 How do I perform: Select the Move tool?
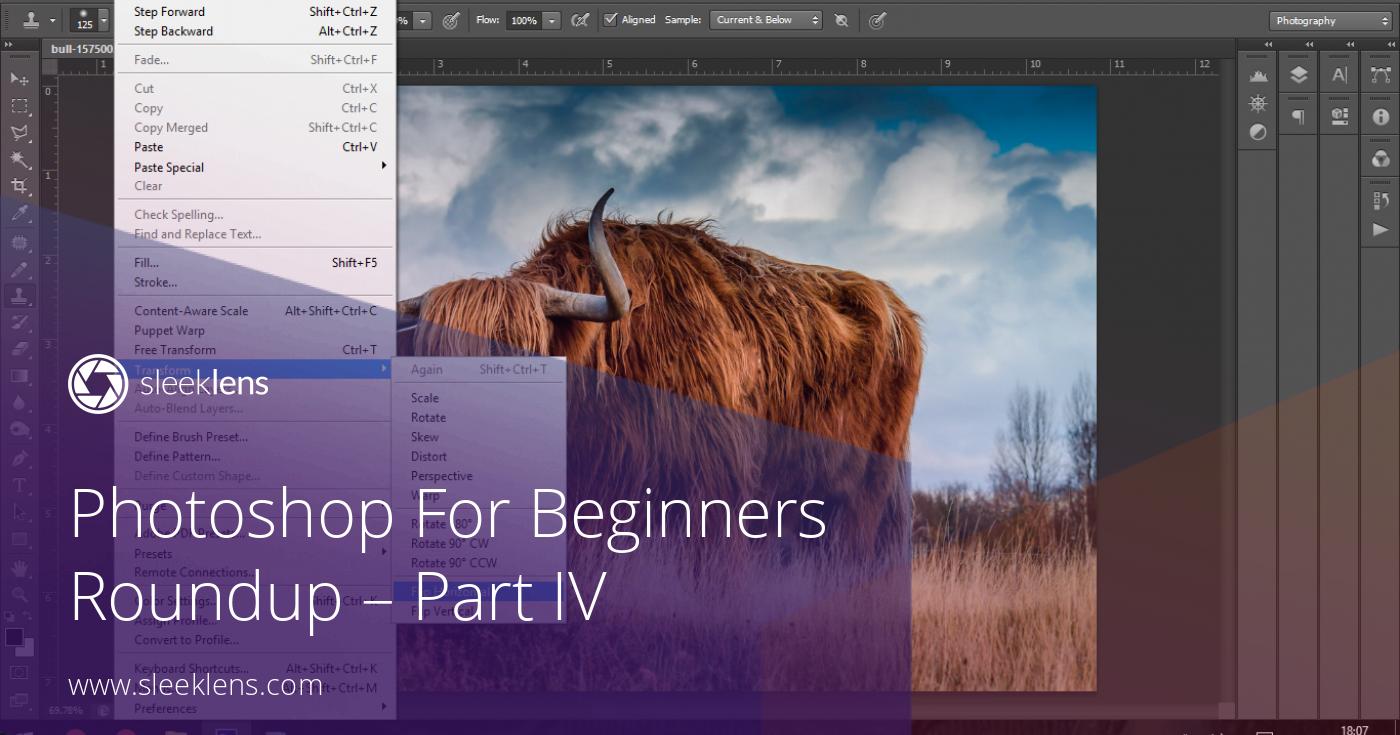(x=19, y=78)
